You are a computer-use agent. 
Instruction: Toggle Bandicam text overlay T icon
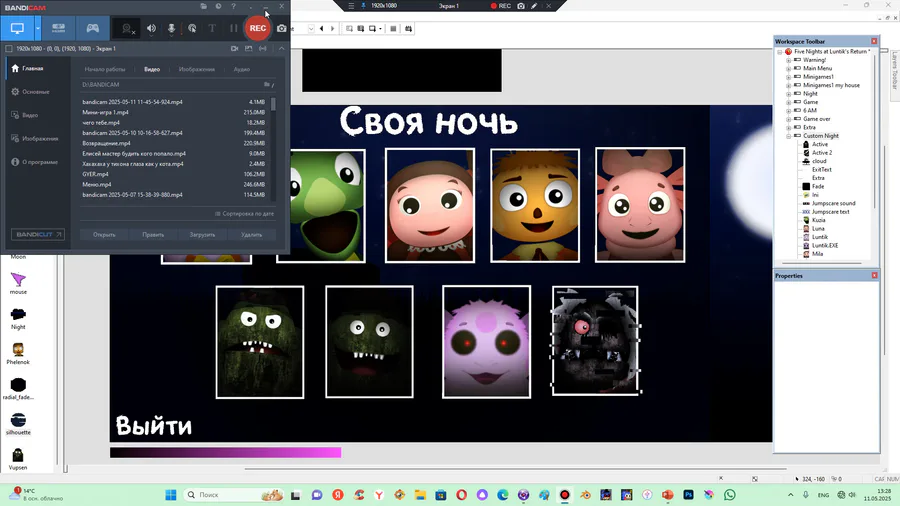coord(212,28)
